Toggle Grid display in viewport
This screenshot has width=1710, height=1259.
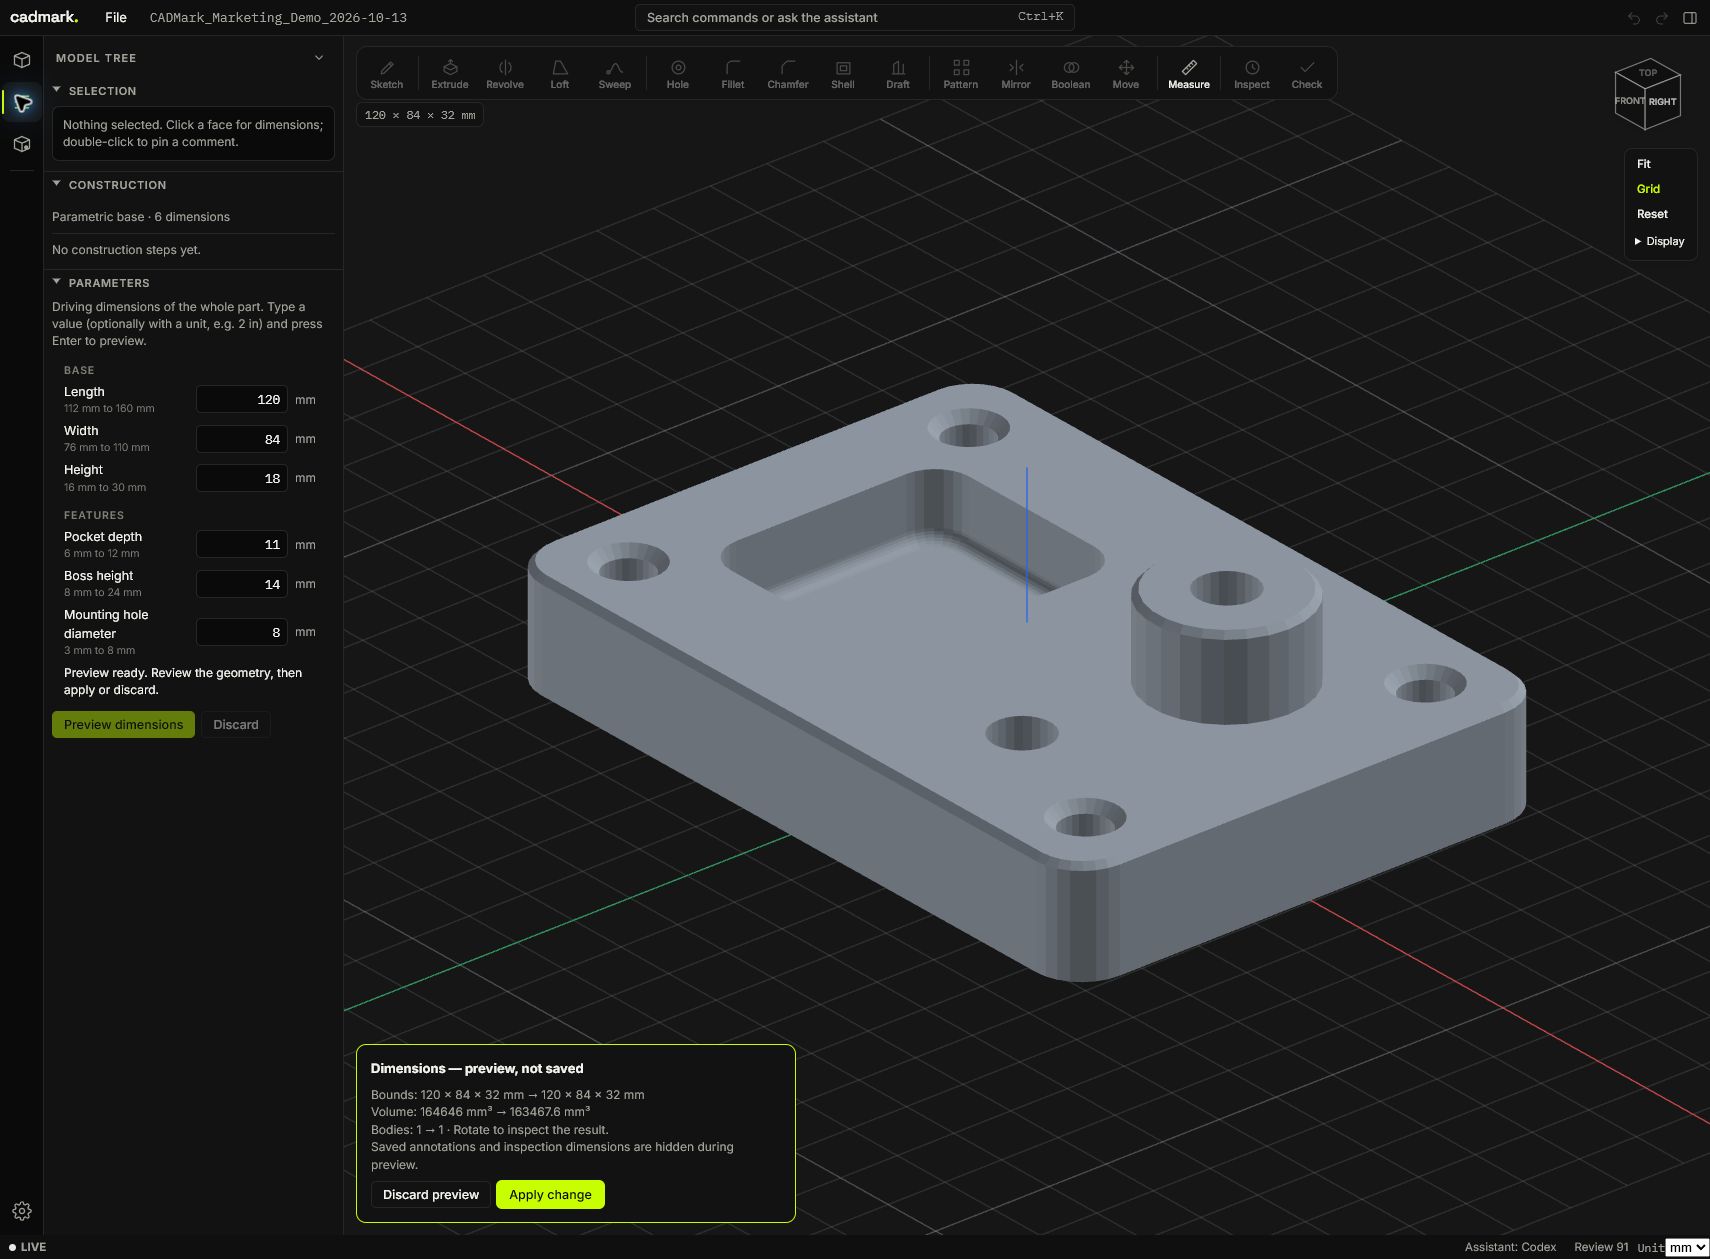tap(1648, 189)
